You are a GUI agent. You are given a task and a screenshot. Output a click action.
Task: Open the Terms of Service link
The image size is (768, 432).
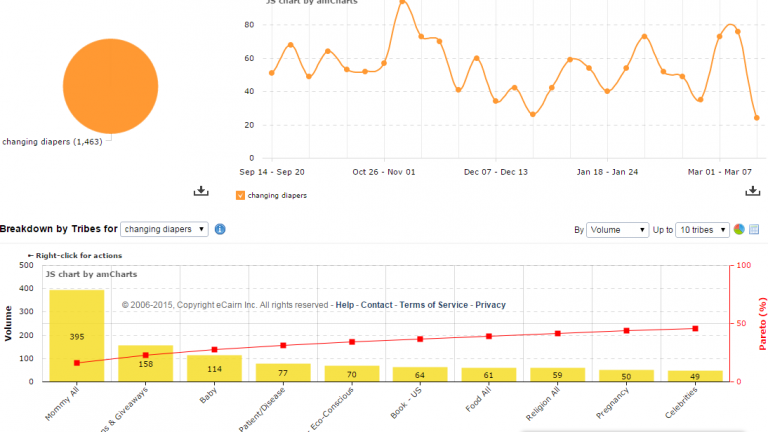click(x=433, y=305)
